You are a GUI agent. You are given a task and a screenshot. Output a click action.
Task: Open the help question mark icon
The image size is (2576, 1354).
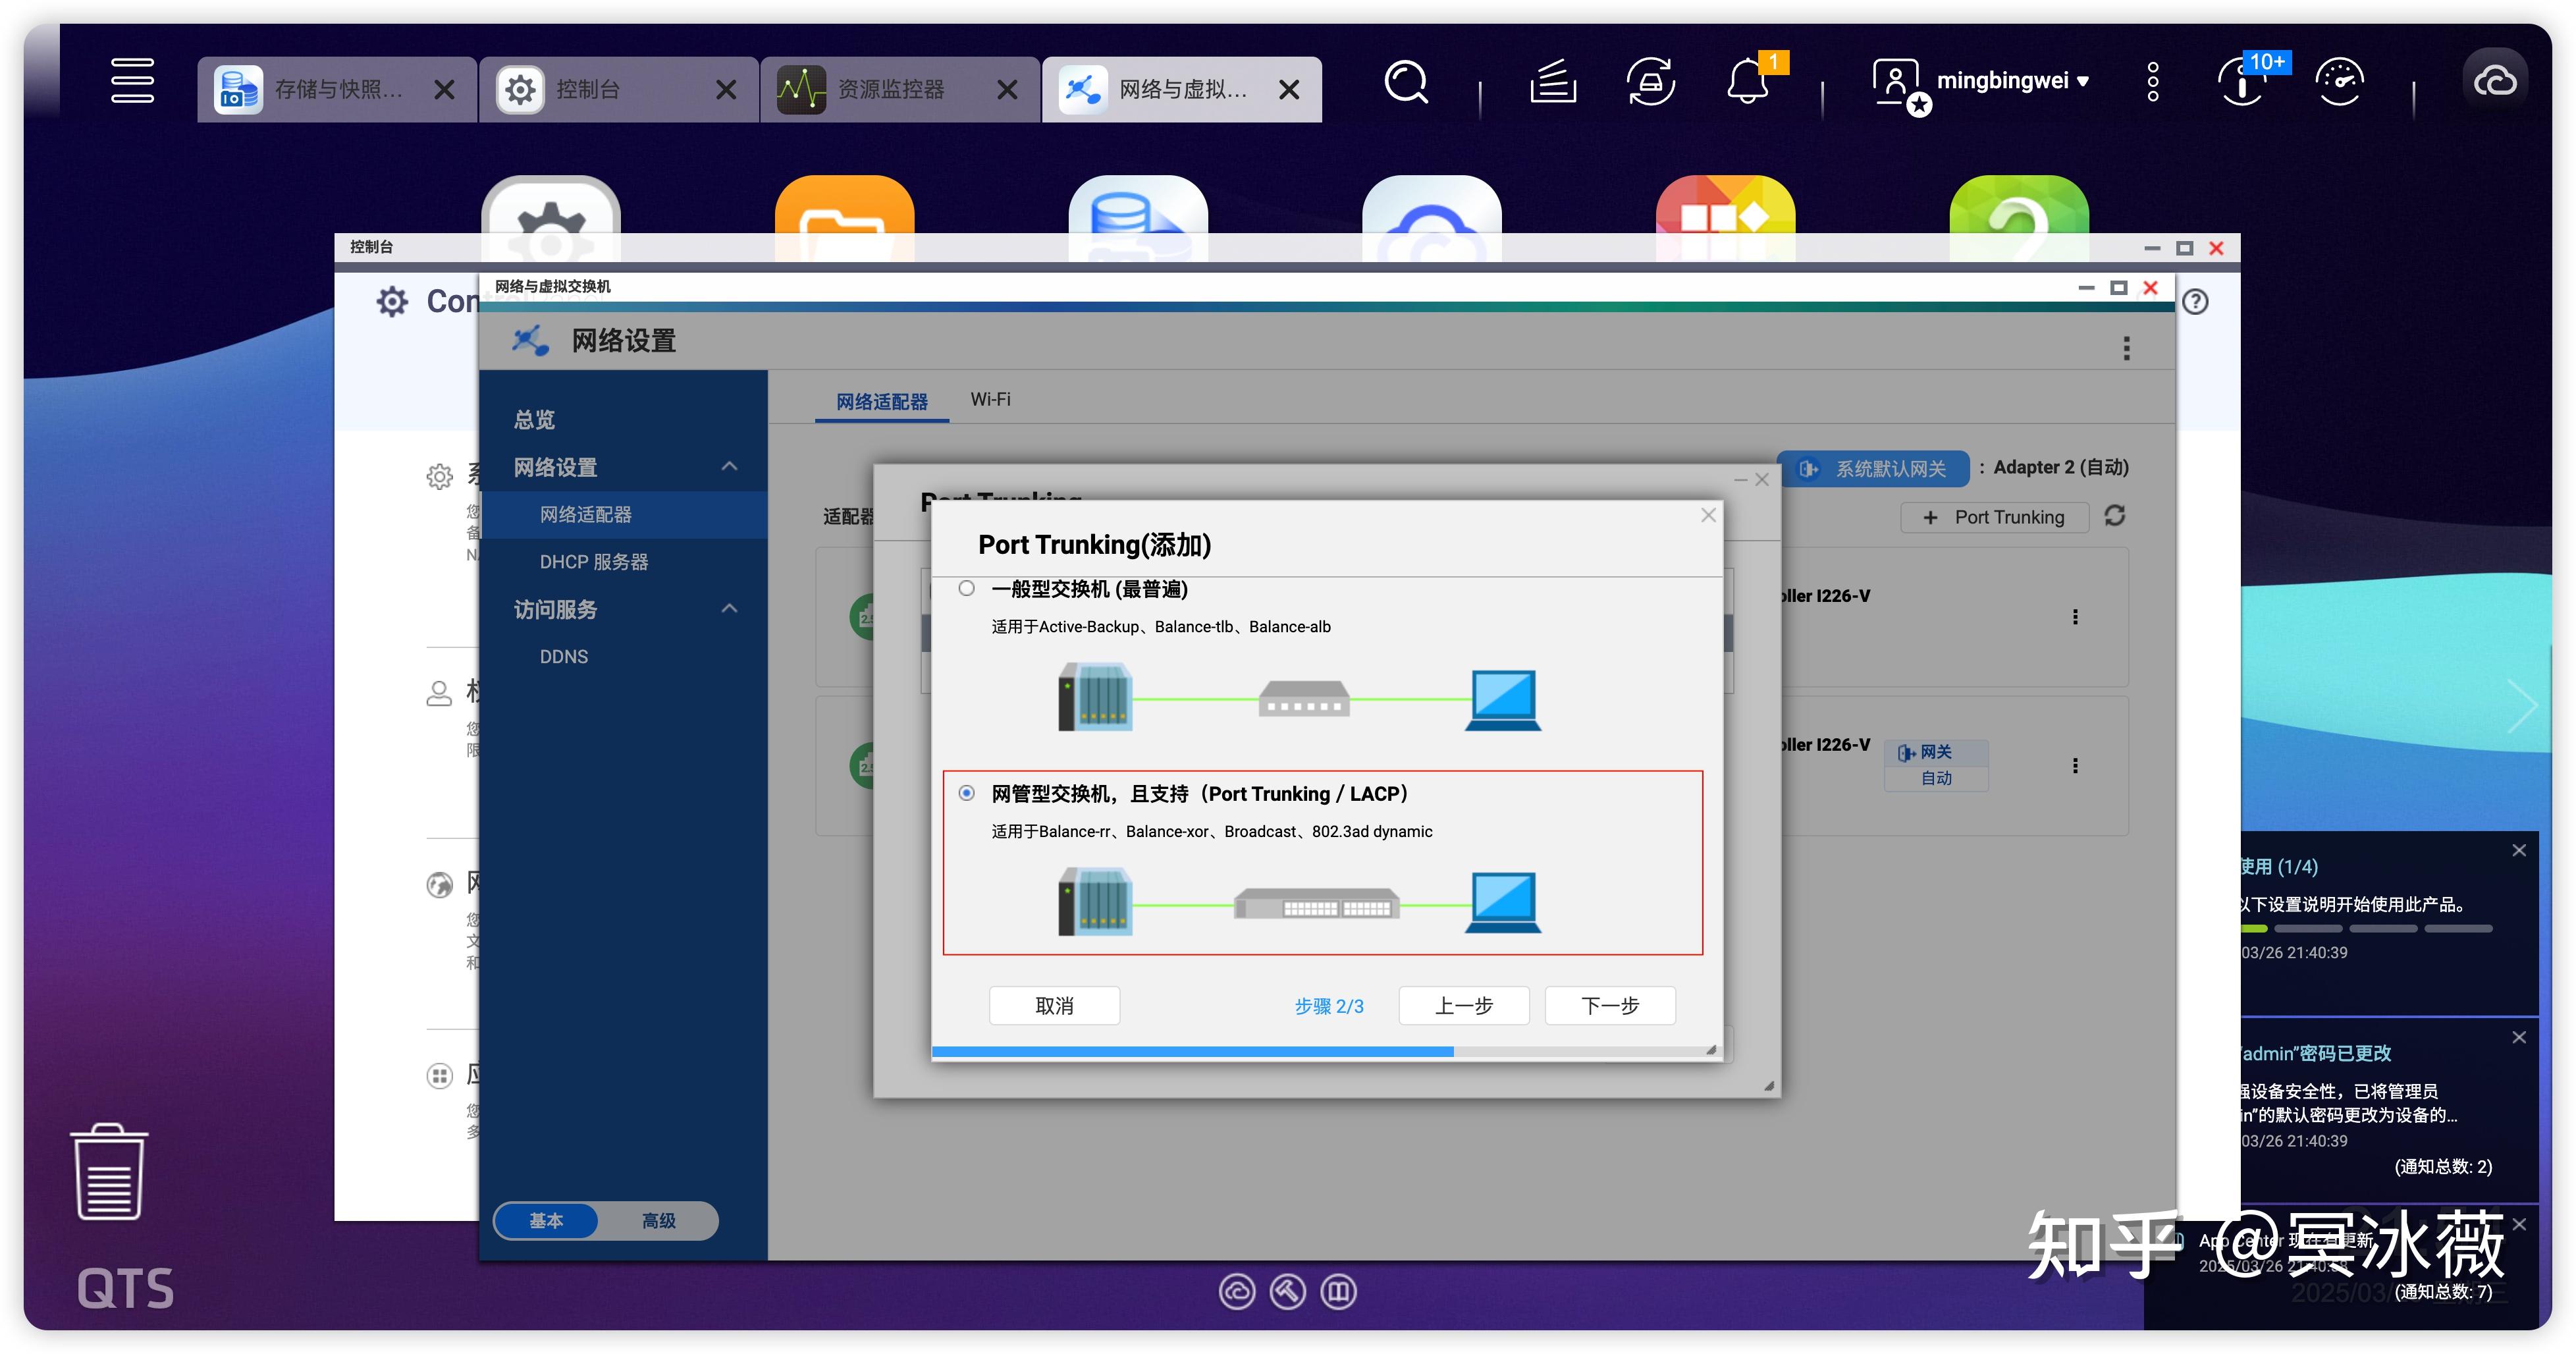coord(2195,302)
